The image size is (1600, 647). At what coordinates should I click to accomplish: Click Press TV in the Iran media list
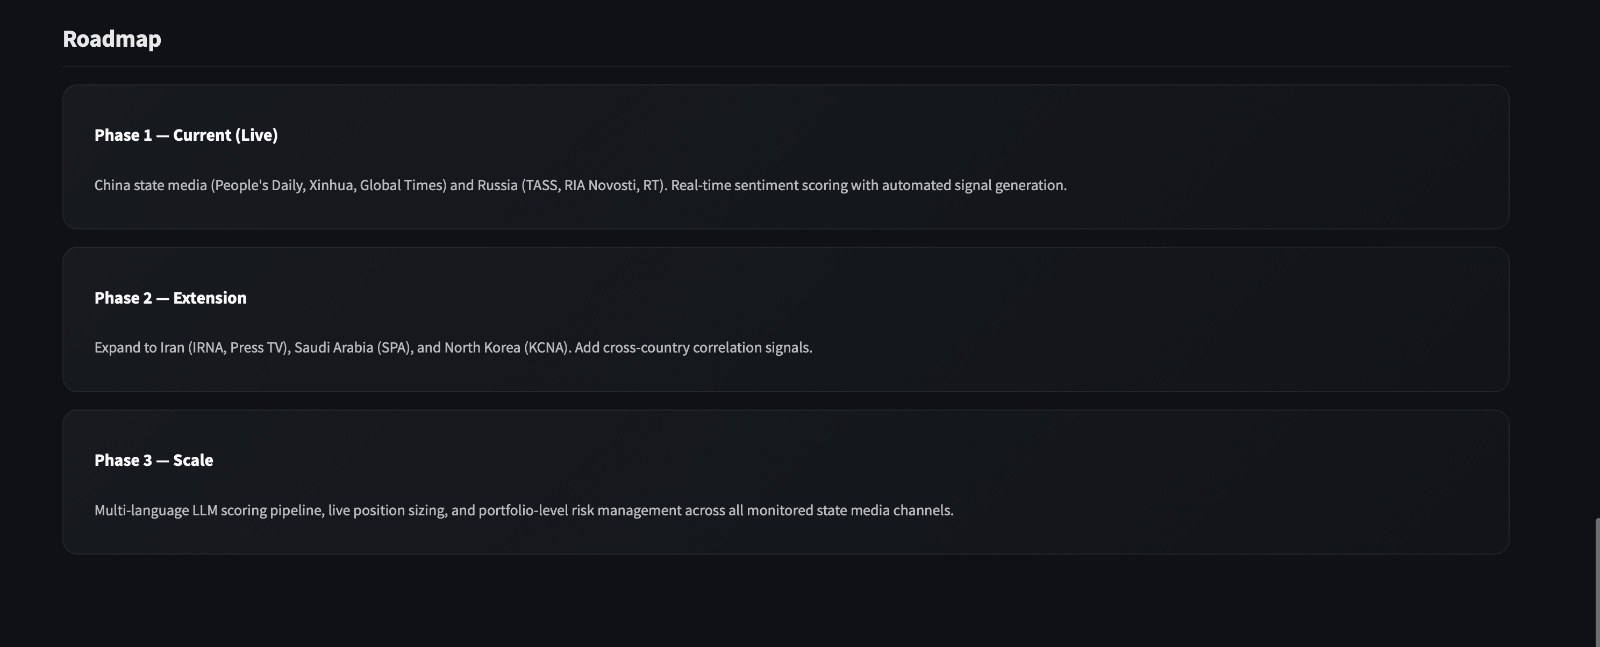[x=257, y=348]
